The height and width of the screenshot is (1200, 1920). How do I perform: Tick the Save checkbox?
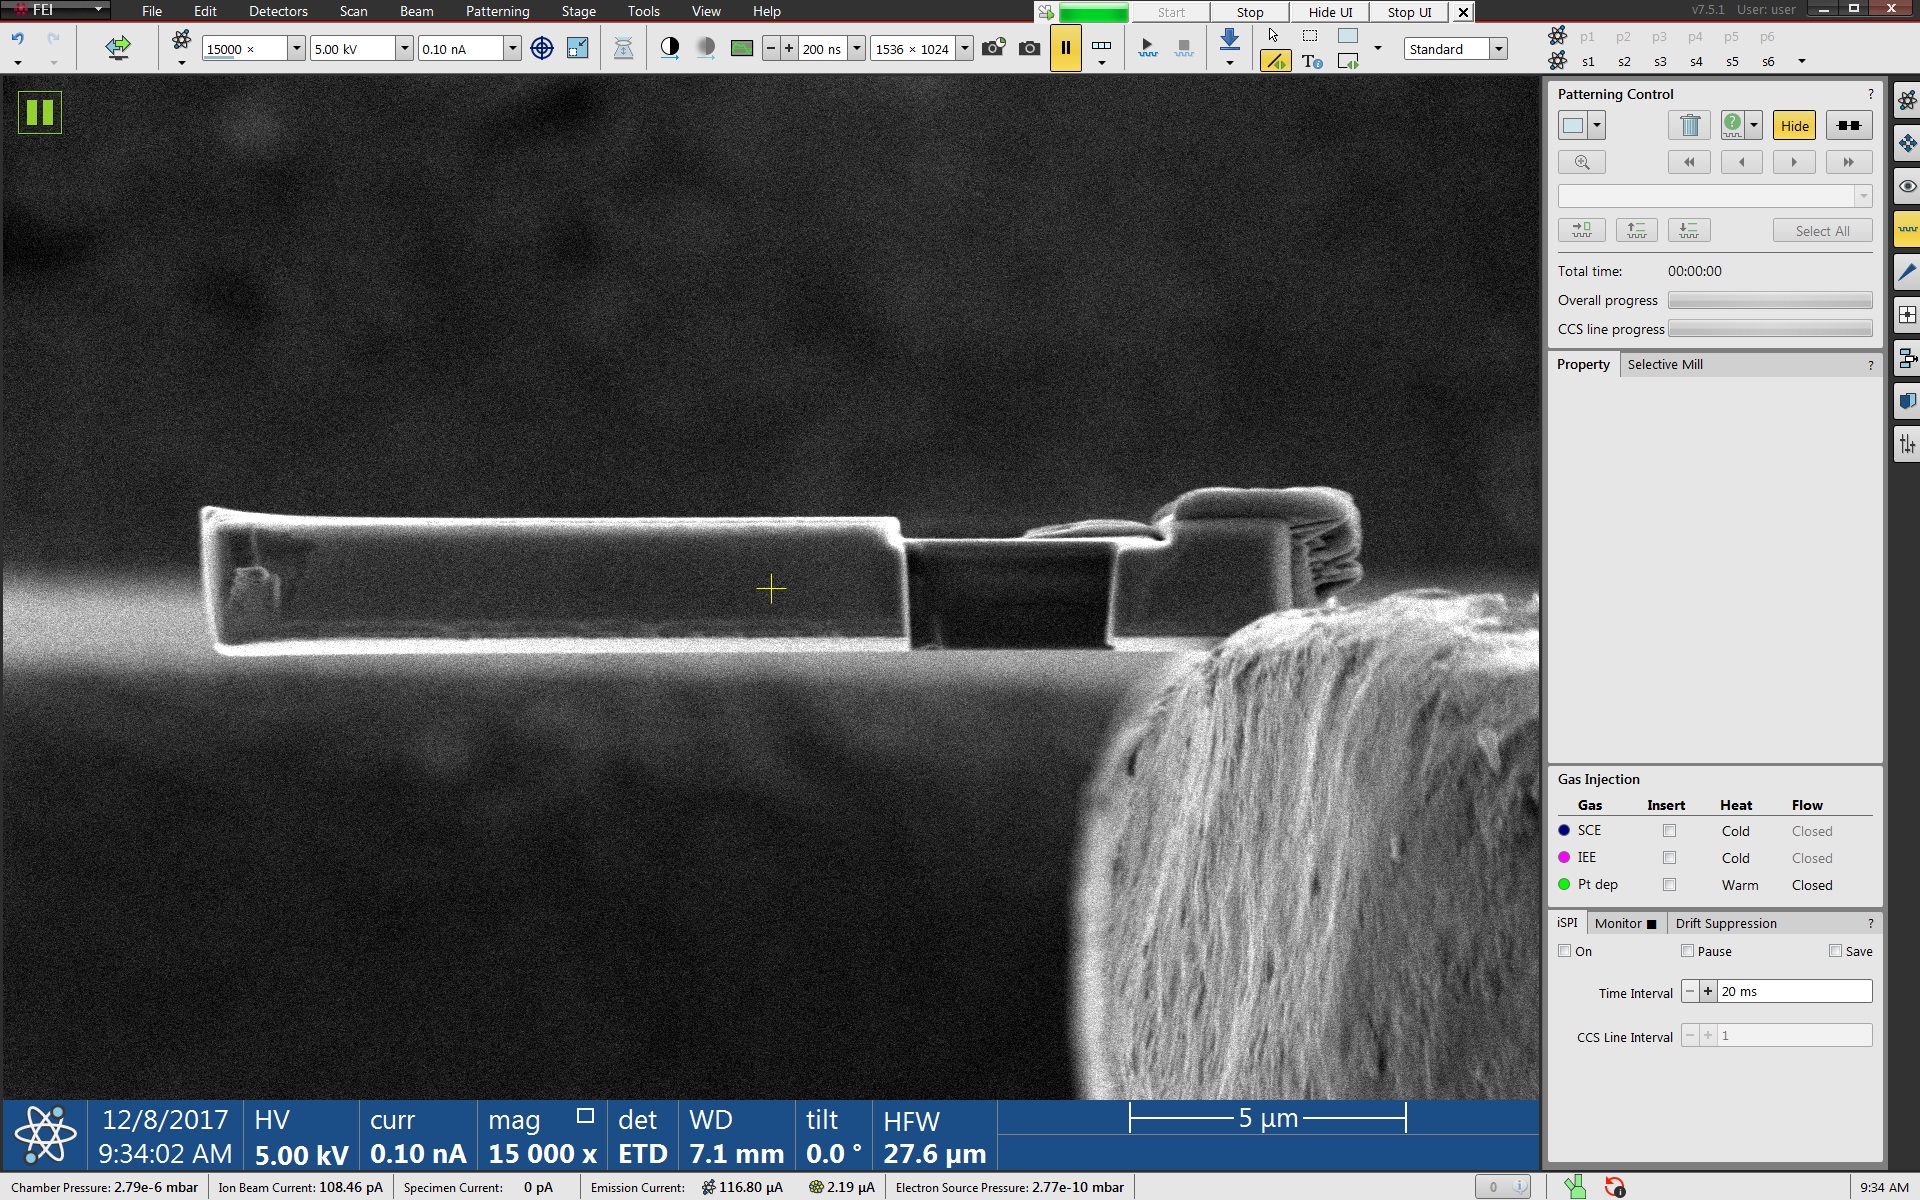1835,951
